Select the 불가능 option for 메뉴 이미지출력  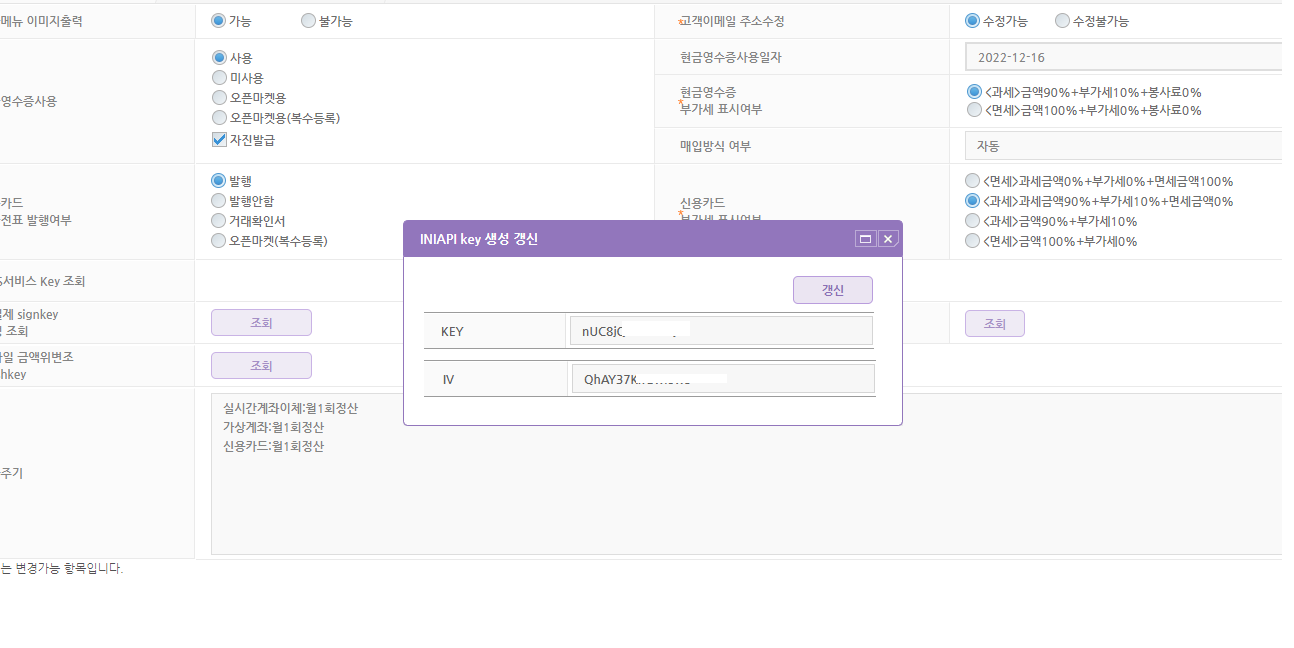click(308, 20)
